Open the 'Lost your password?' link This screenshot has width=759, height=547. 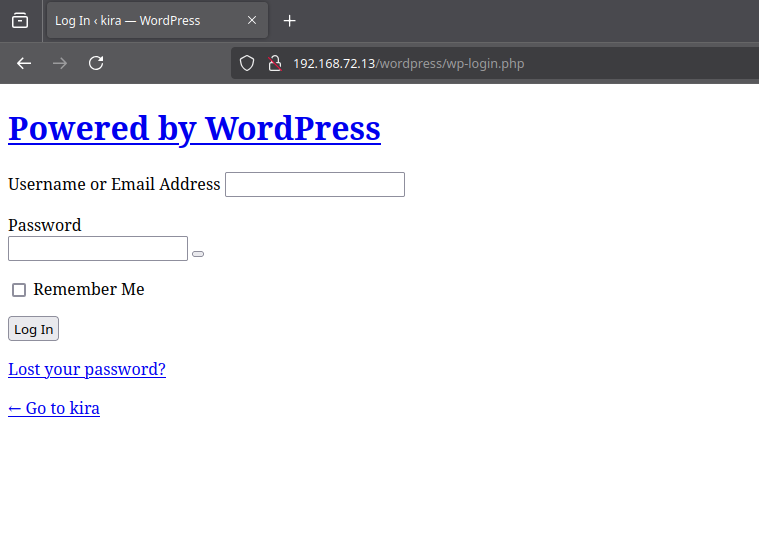pyautogui.click(x=87, y=369)
